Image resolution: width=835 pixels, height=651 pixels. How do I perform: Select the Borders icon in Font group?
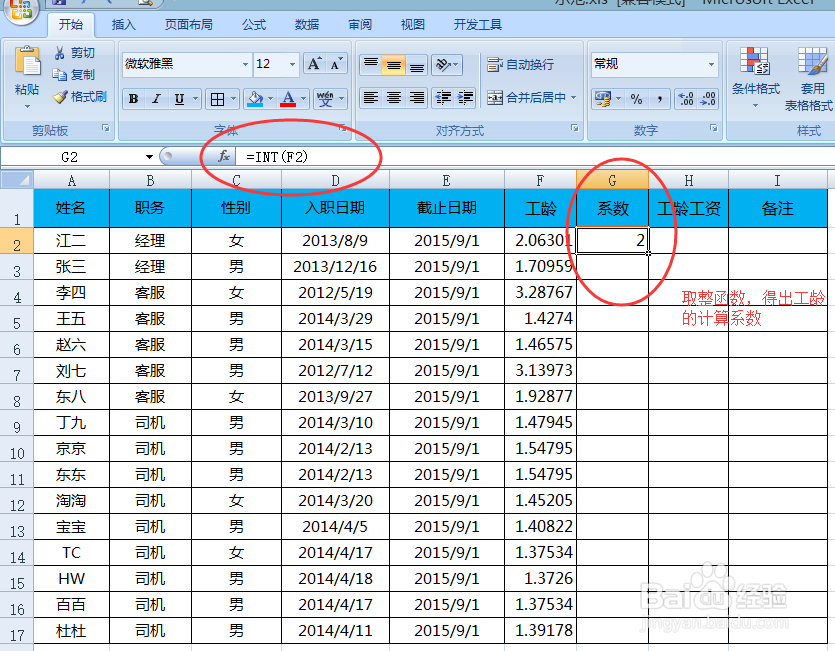click(x=217, y=98)
